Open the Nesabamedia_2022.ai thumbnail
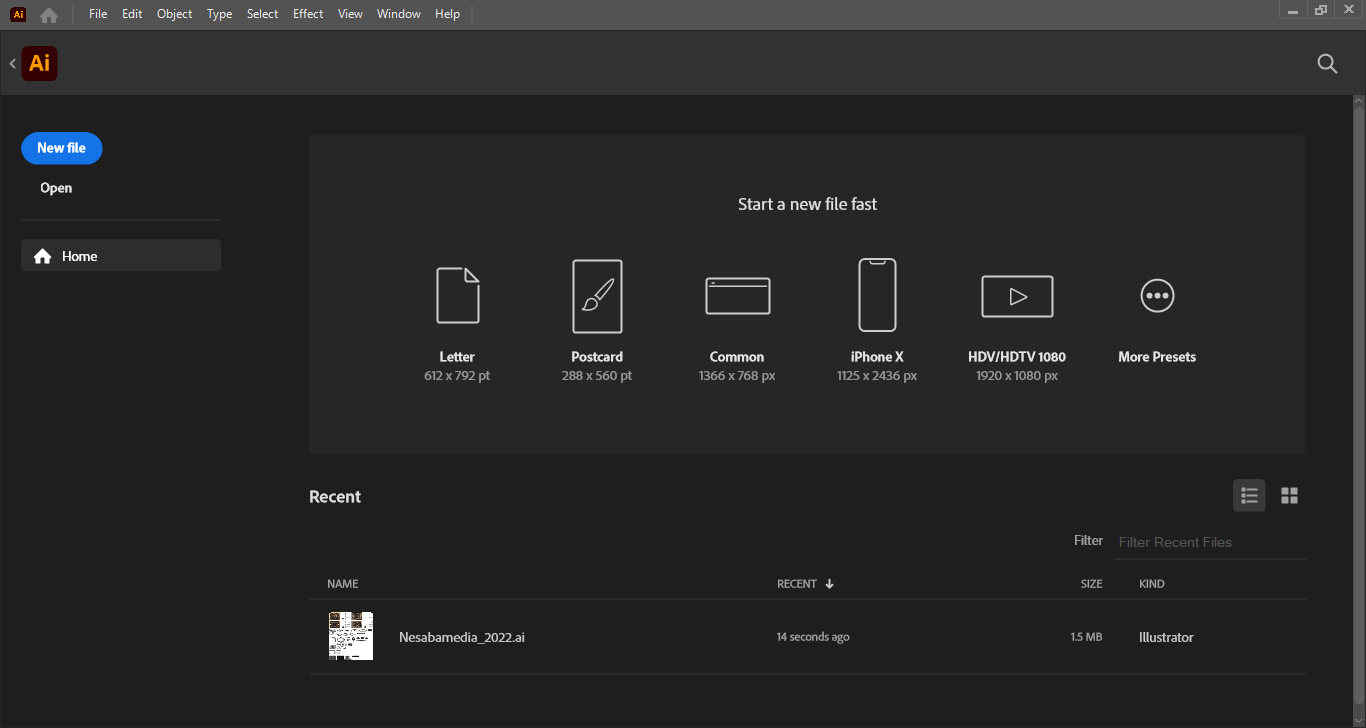The width and height of the screenshot is (1366, 728). coord(351,636)
